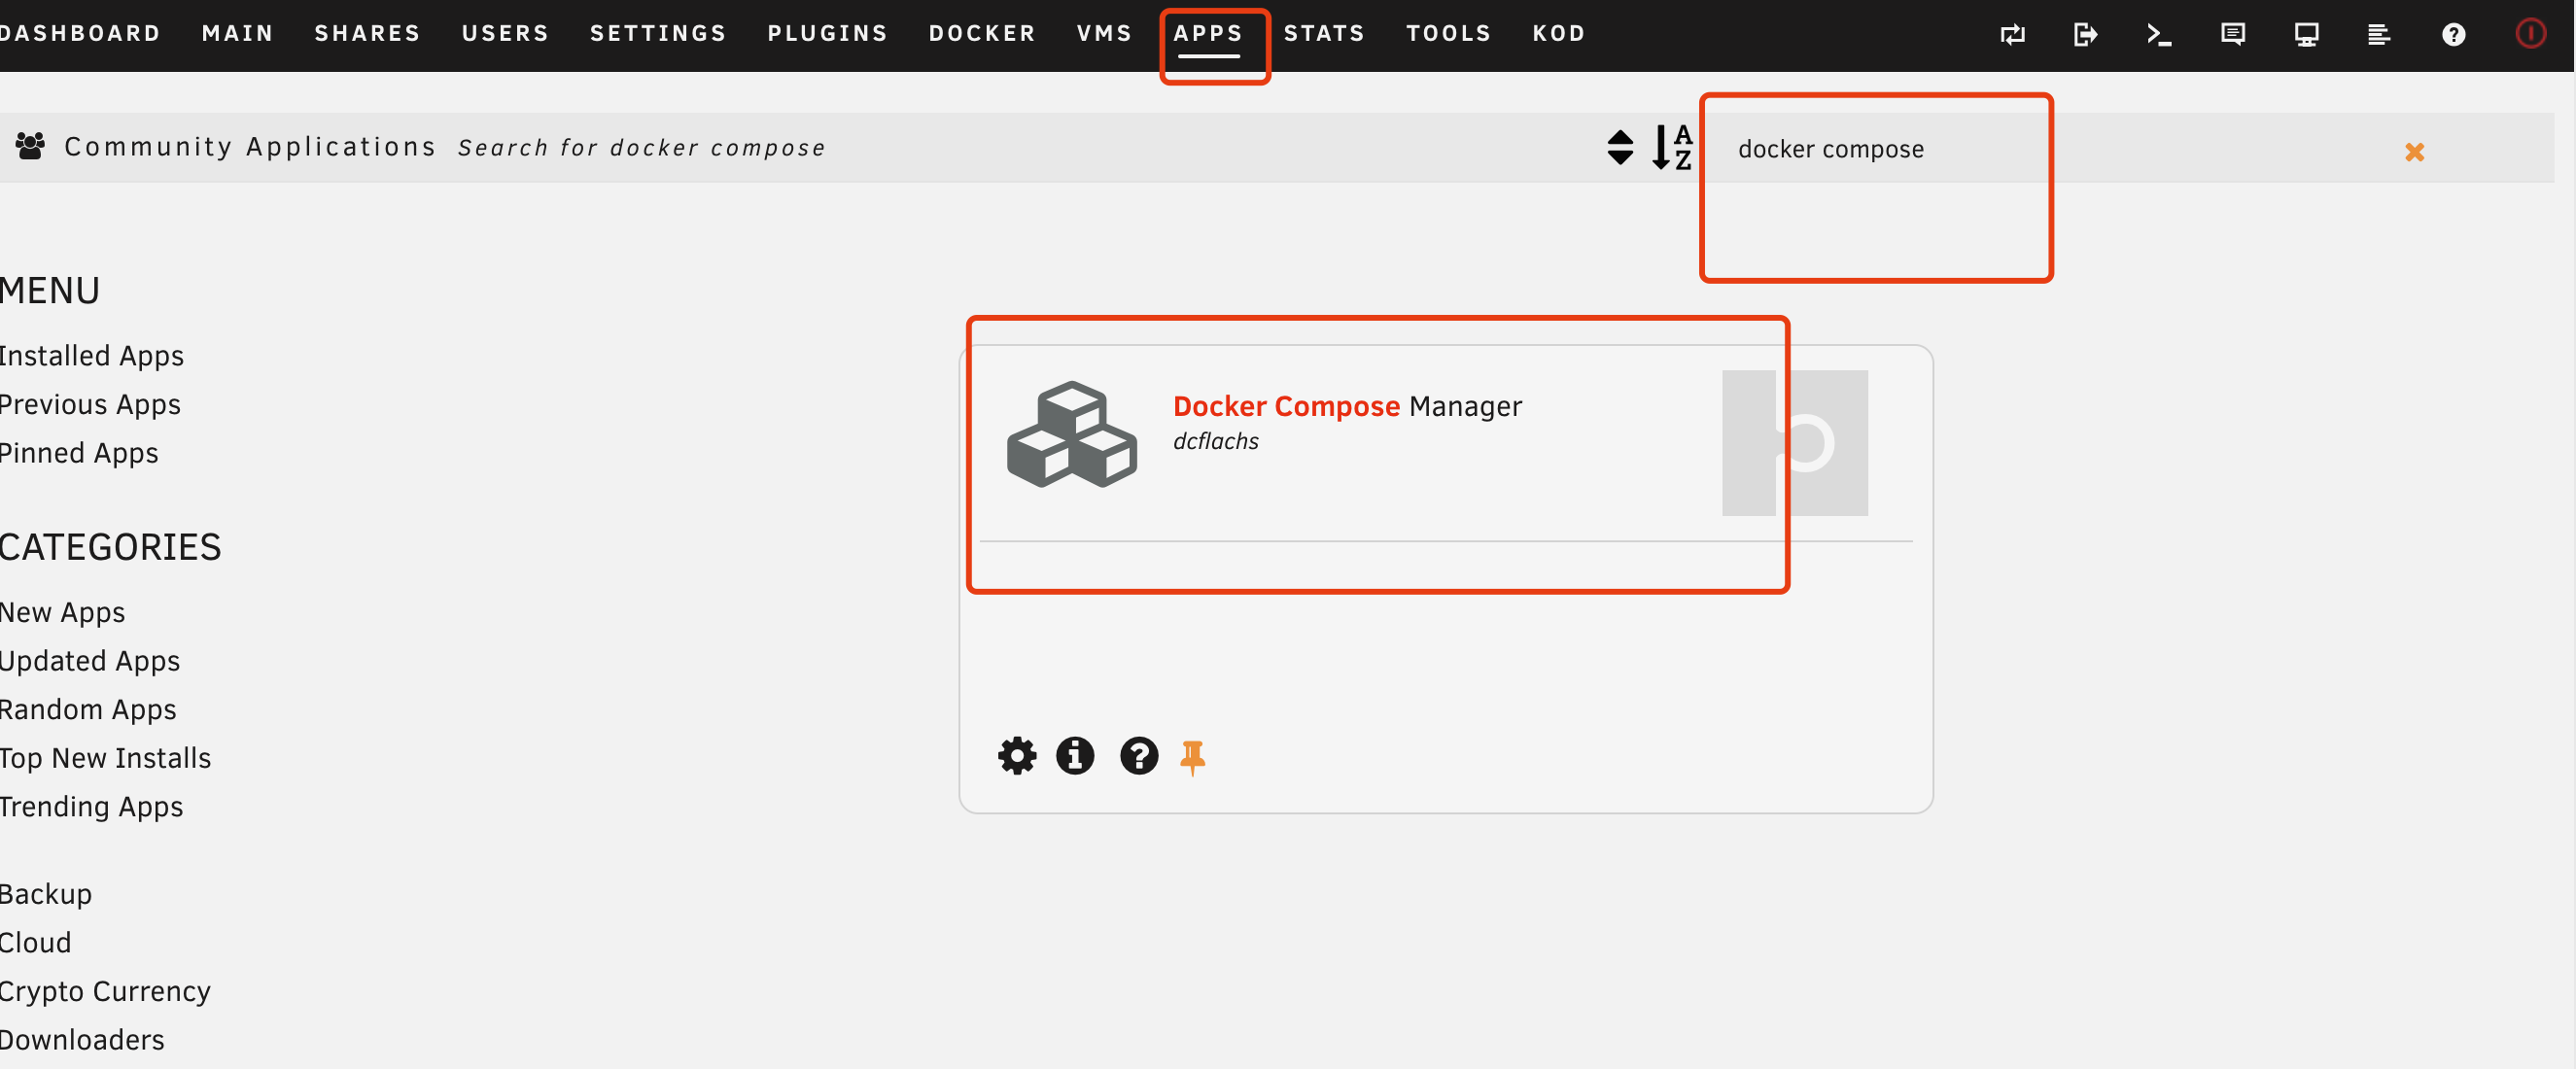Open the Trending Apps category
This screenshot has height=1069, width=2576.
92,807
